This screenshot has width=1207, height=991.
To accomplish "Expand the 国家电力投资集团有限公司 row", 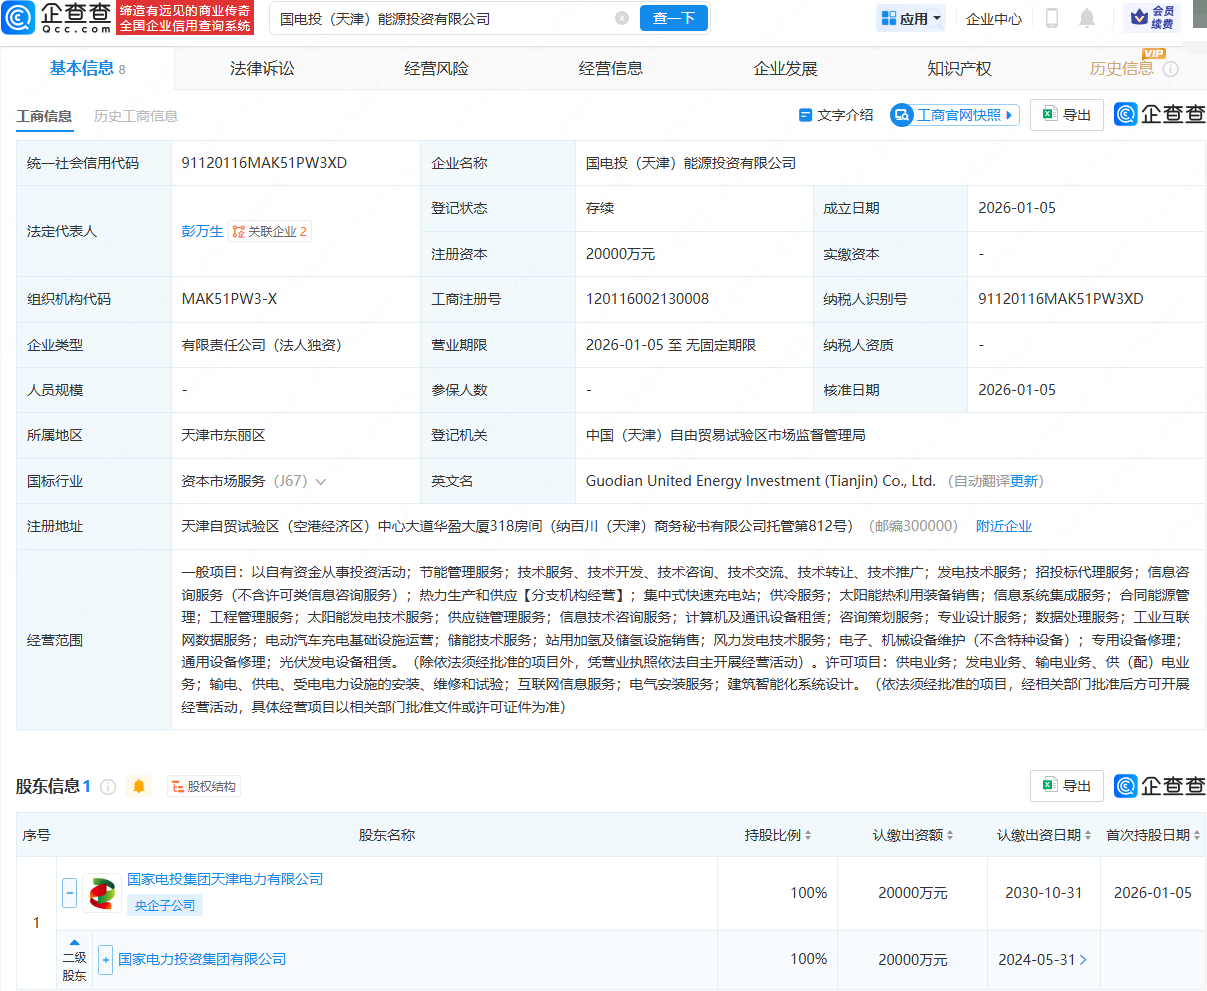I will point(105,959).
